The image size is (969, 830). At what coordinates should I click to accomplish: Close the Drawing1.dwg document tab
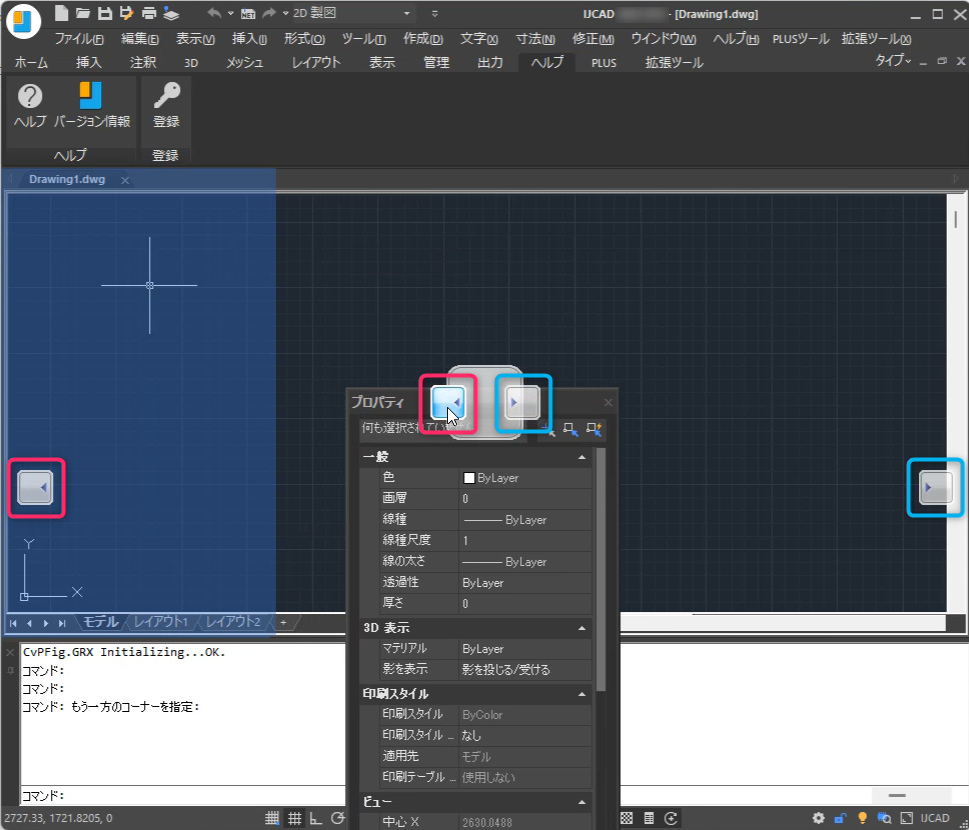pos(125,180)
